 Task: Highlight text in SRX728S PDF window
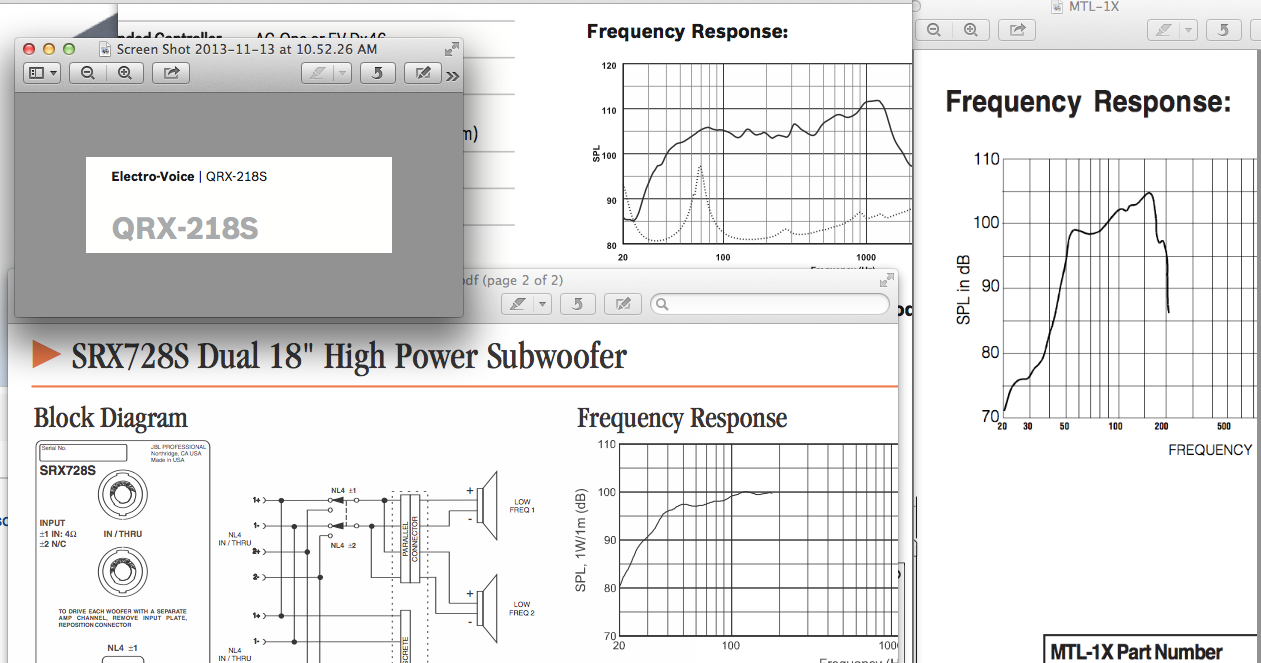point(518,304)
